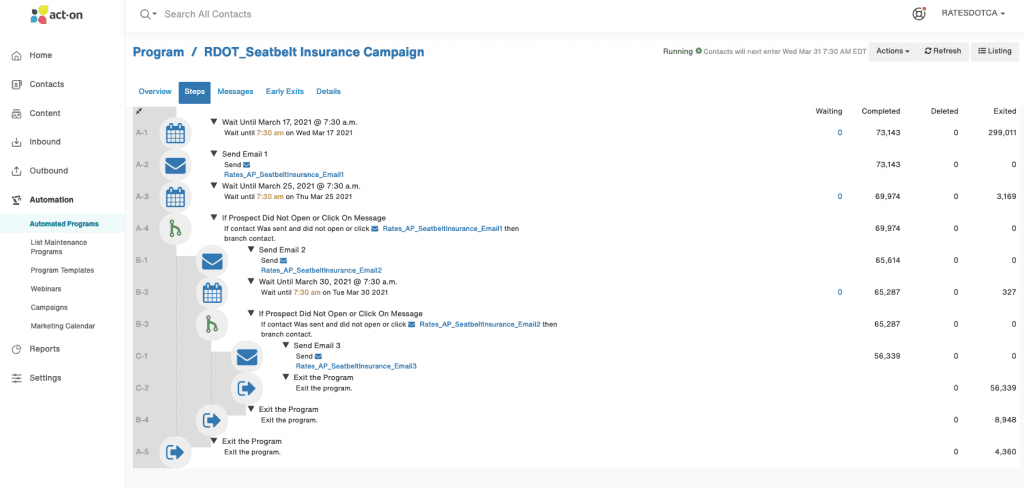Click the Refresh button
Screen dimensions: 1024x488
(942, 51)
